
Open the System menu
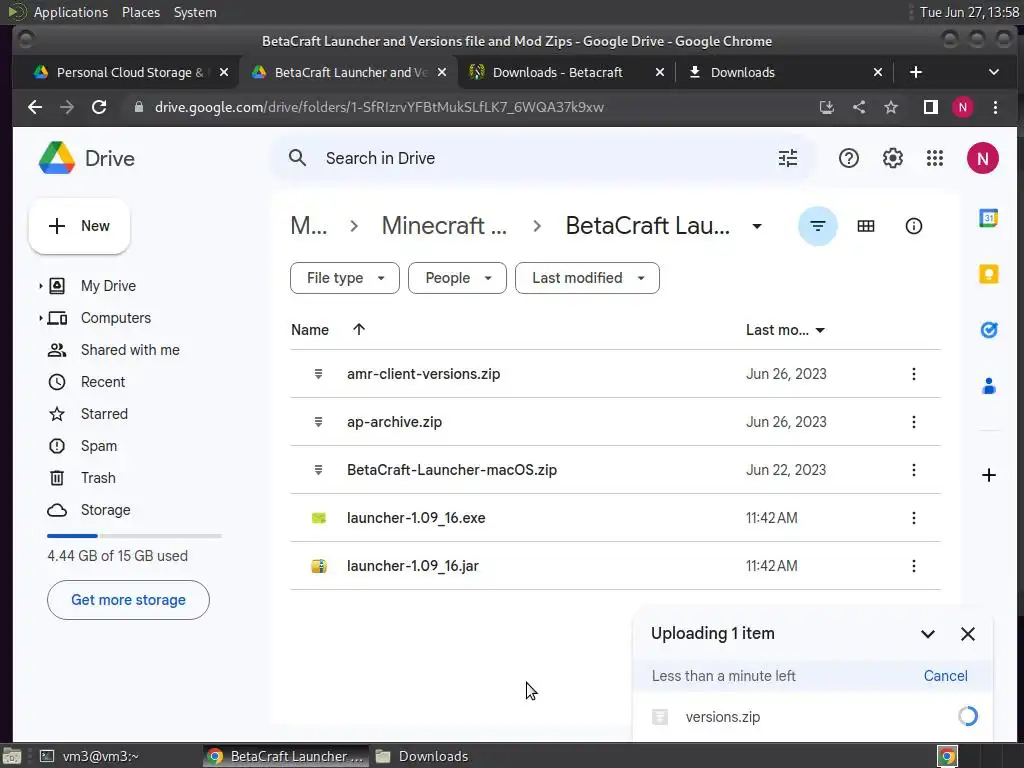(195, 12)
